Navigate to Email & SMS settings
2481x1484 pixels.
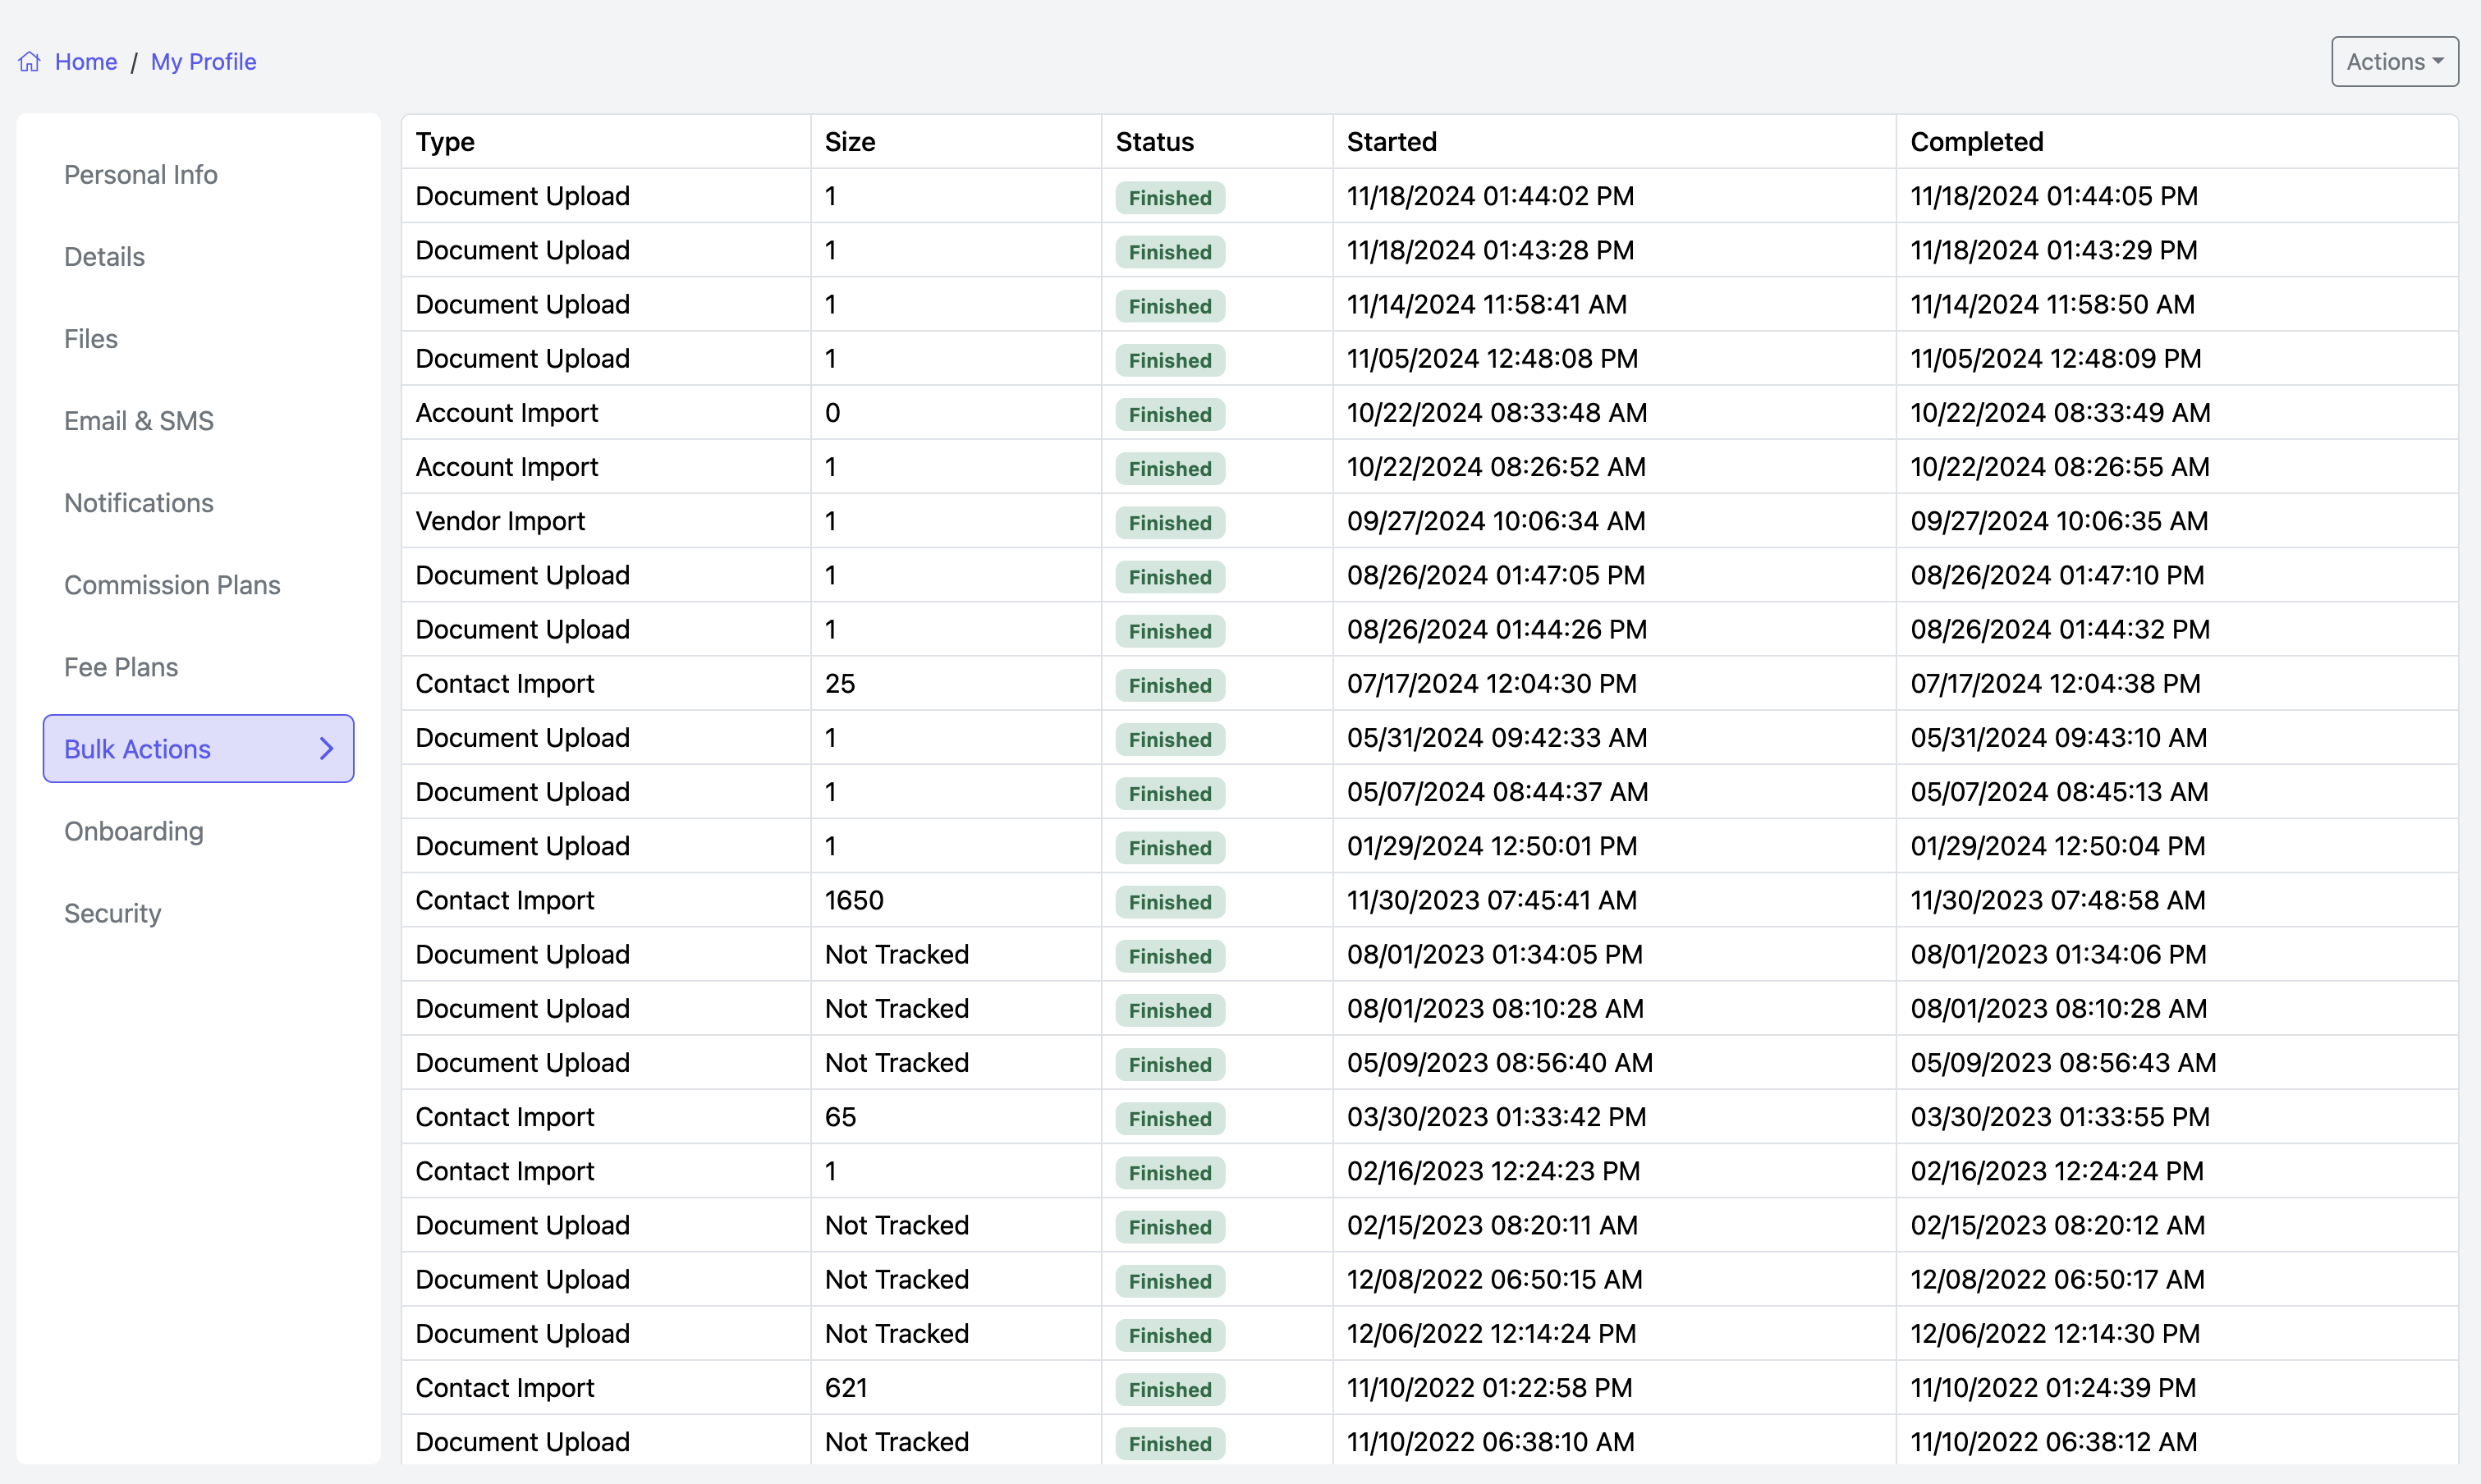tap(139, 421)
